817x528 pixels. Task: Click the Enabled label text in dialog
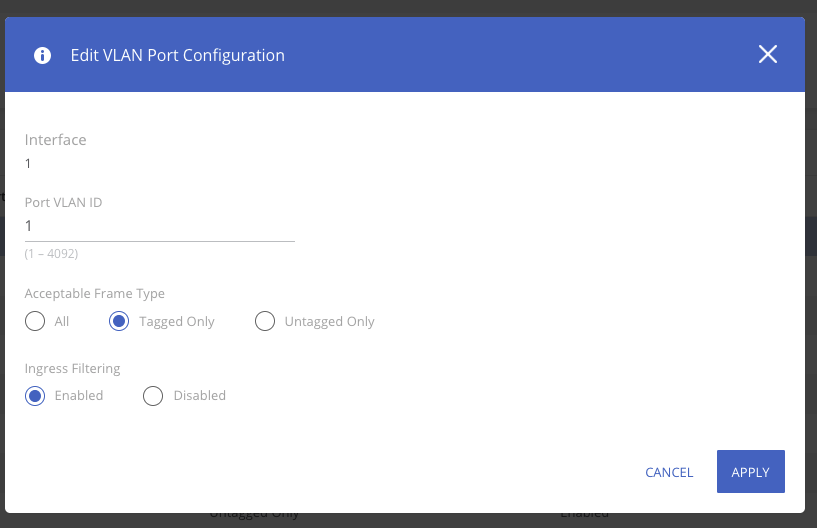pyautogui.click(x=79, y=395)
